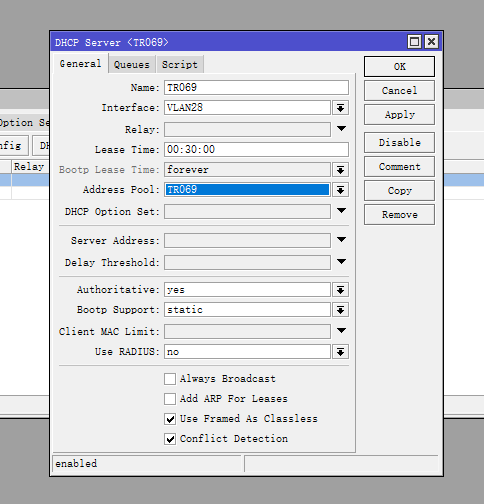Add a Comment to the server
Image resolution: width=484 pixels, height=504 pixels.
(399, 167)
